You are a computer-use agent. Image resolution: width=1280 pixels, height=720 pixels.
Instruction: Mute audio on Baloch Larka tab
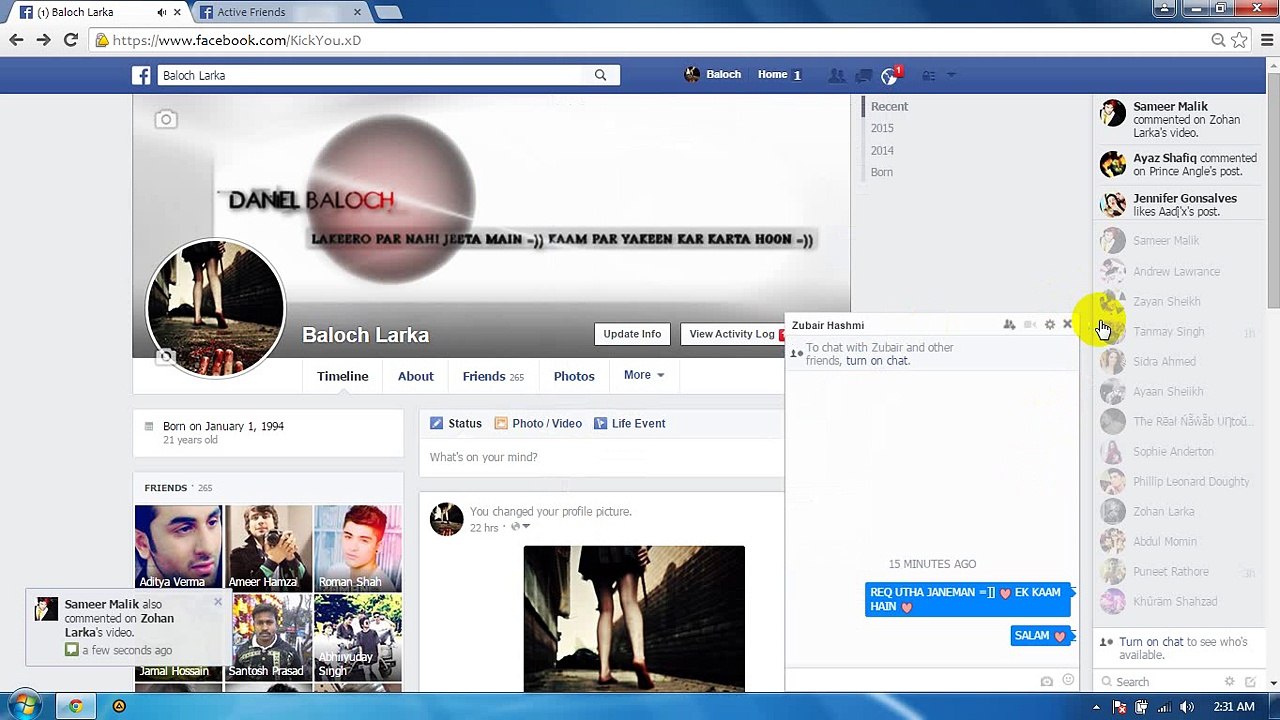(161, 12)
